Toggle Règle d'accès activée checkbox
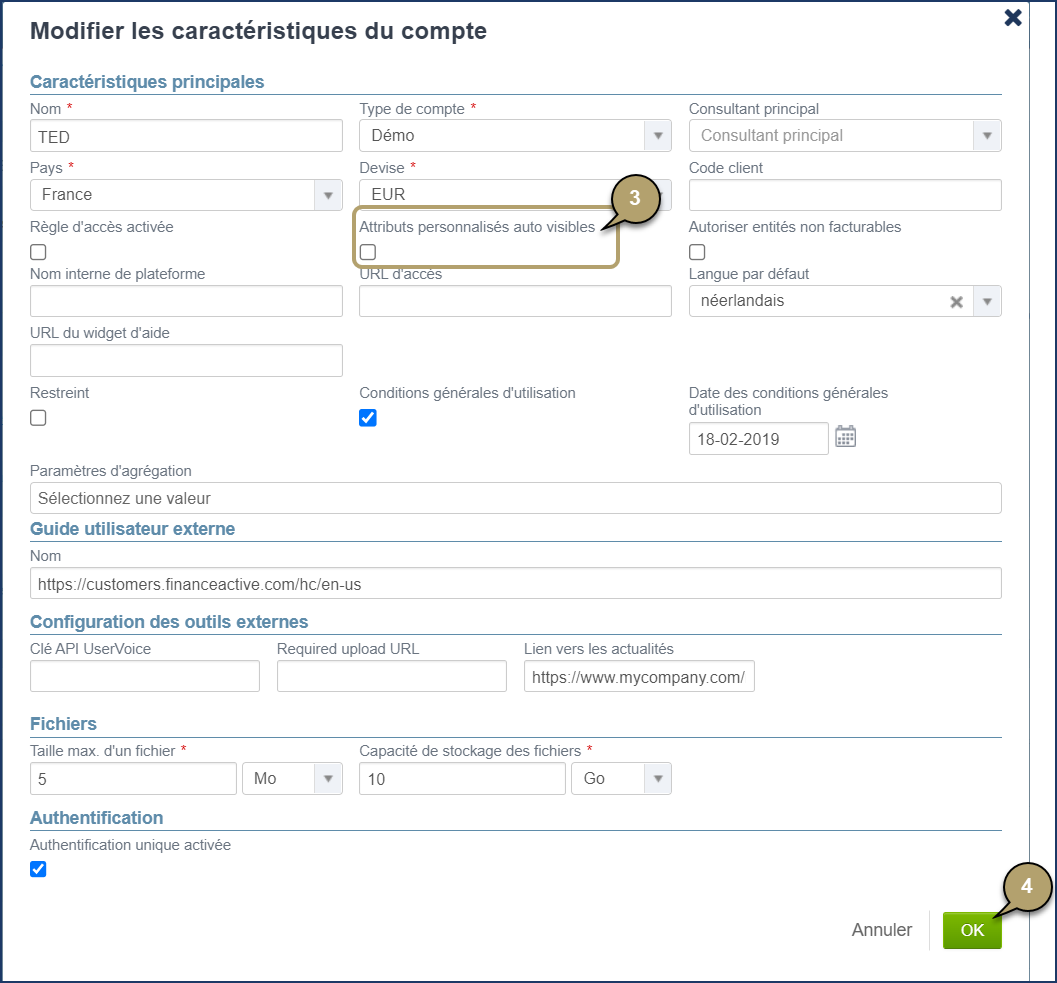This screenshot has height=983, width=1057. click(x=38, y=252)
